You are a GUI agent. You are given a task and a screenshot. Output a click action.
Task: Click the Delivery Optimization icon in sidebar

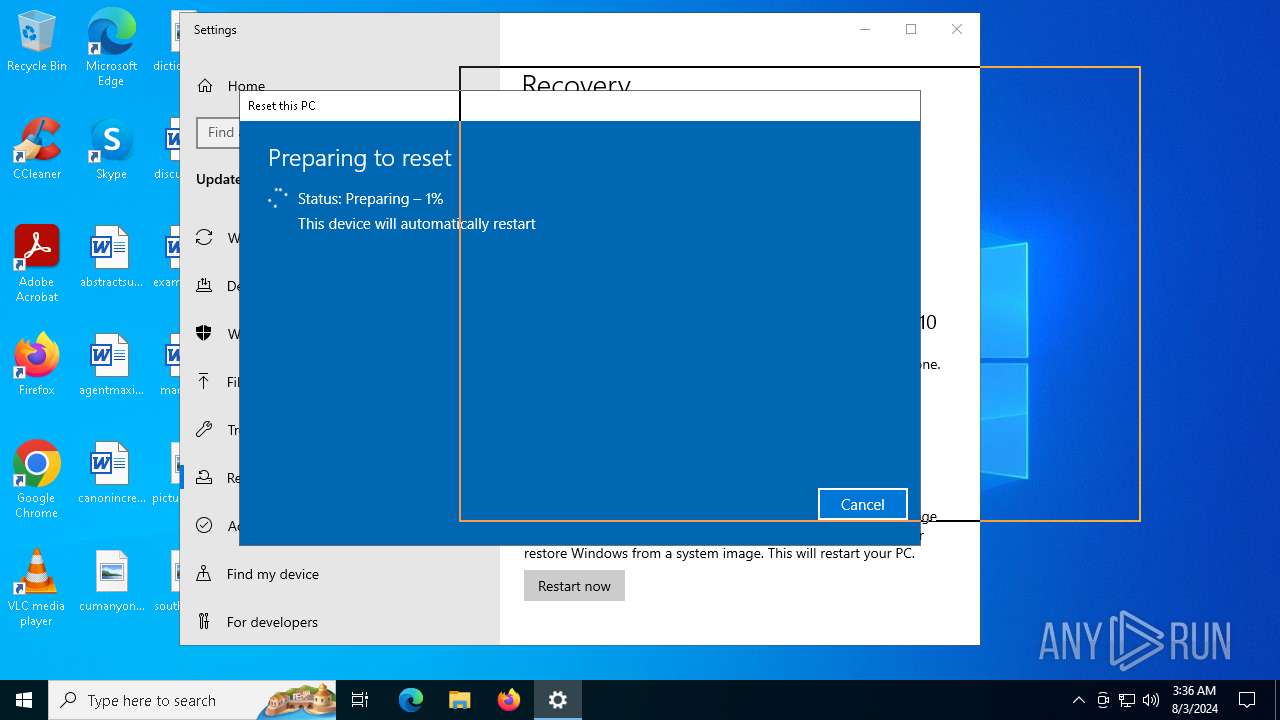point(204,286)
